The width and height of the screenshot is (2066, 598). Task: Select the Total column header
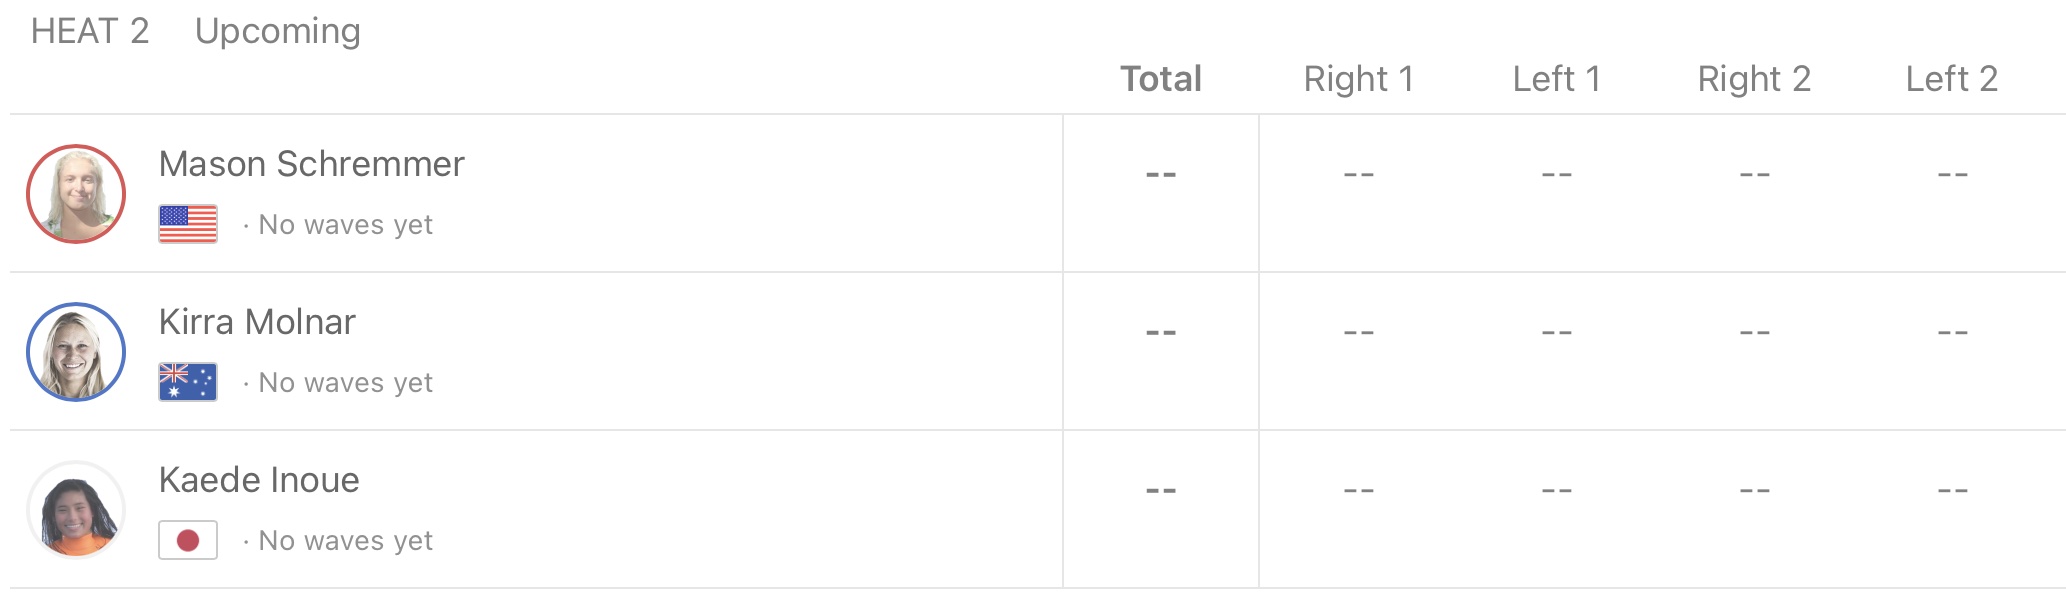coord(1160,79)
